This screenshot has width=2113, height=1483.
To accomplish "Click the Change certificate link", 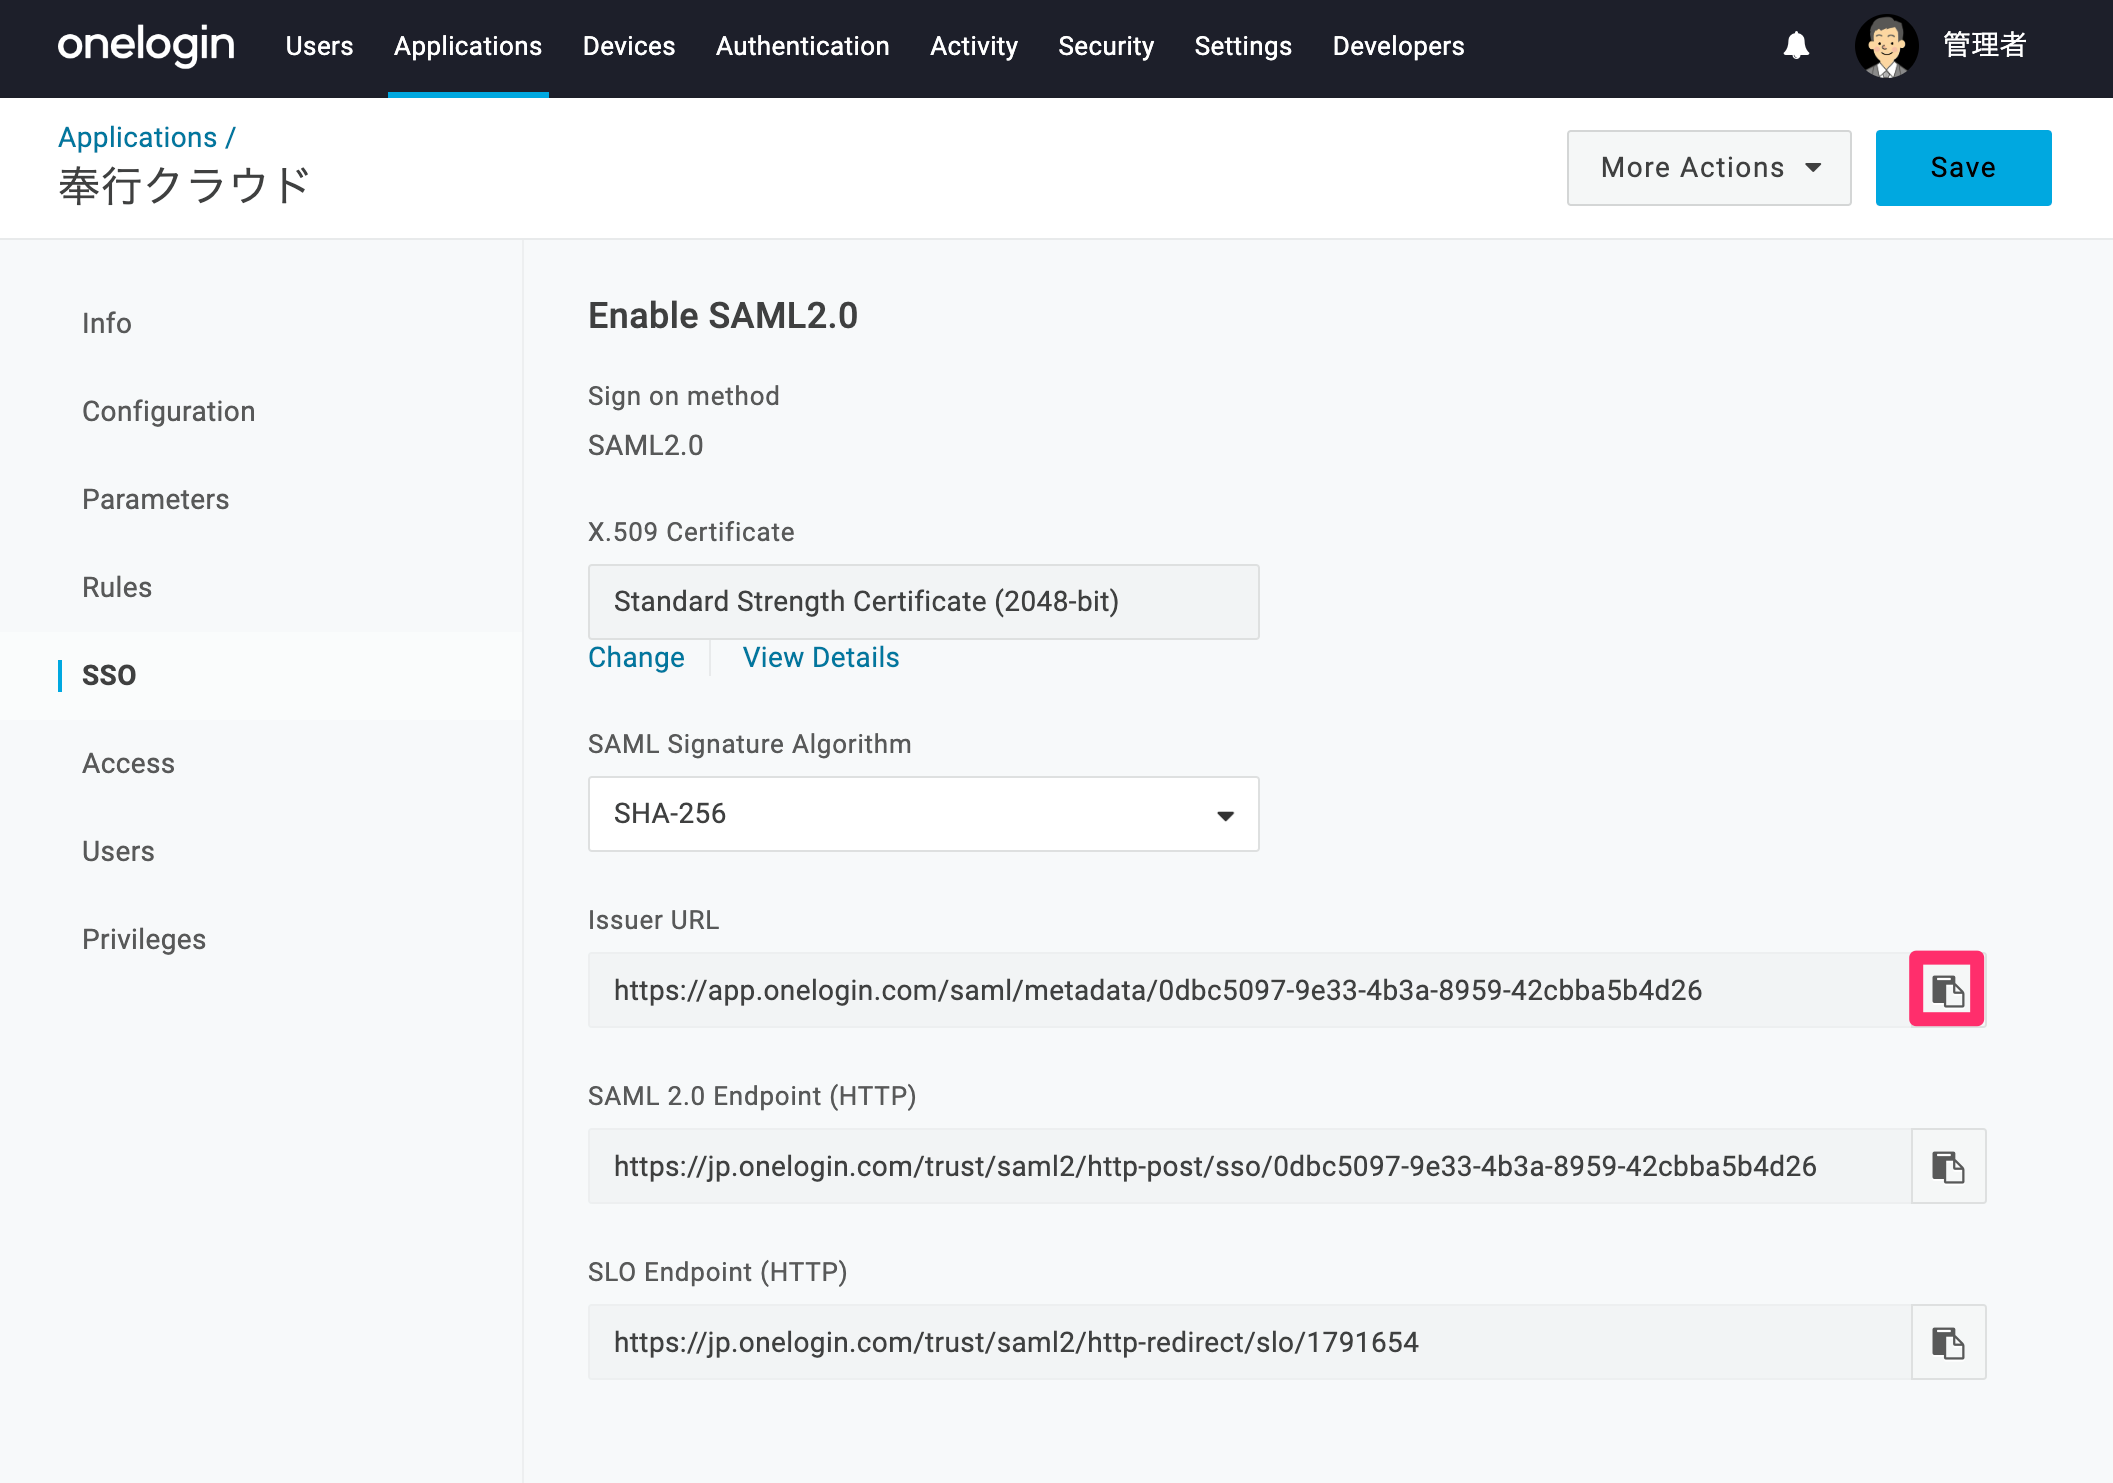I will [x=636, y=658].
